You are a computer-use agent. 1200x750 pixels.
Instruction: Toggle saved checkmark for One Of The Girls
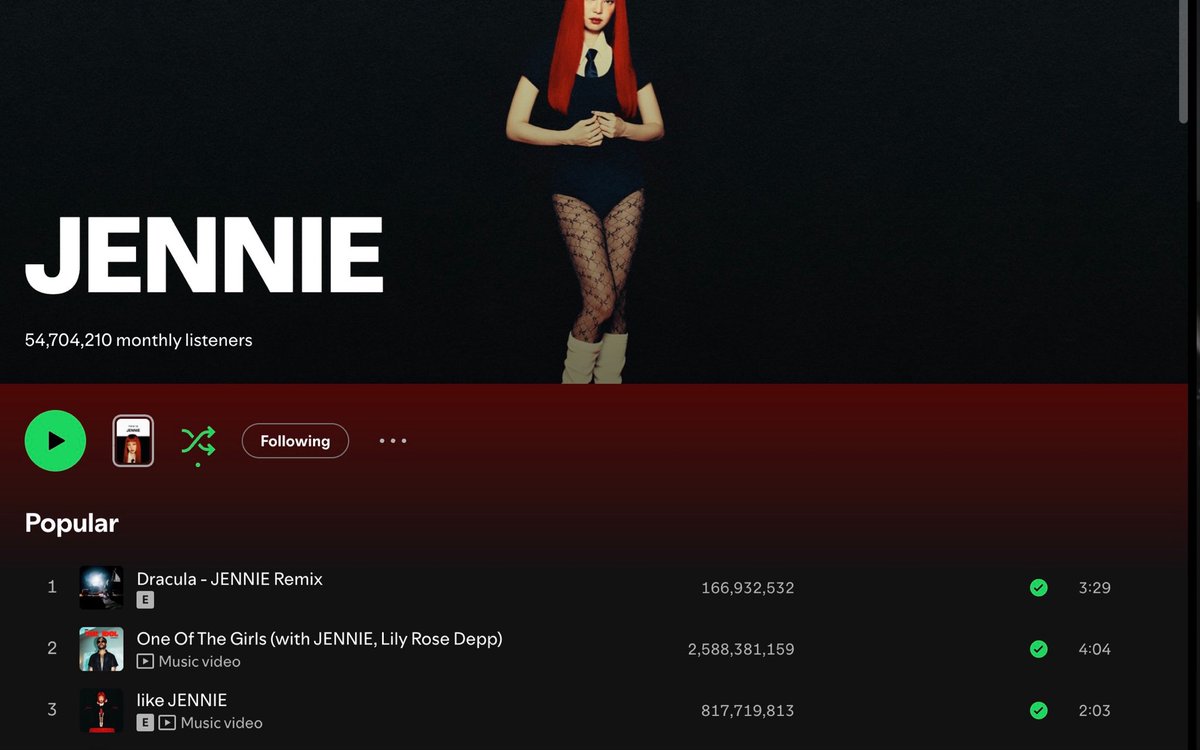[1039, 649]
